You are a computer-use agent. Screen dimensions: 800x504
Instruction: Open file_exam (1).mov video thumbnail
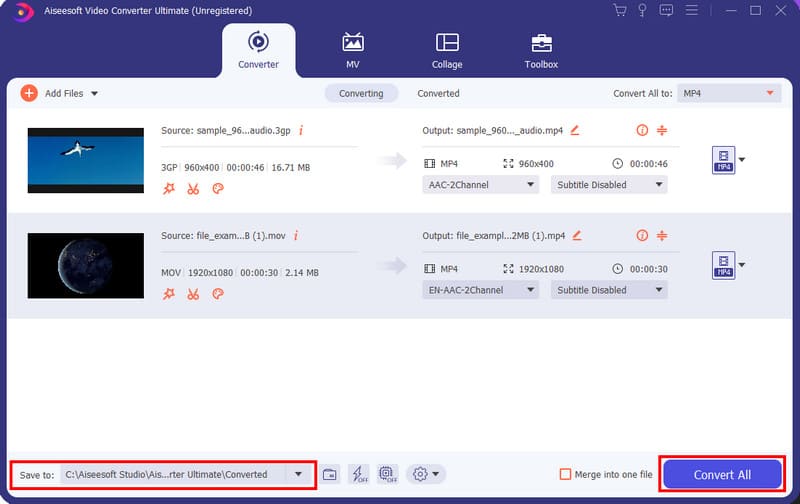[86, 266]
